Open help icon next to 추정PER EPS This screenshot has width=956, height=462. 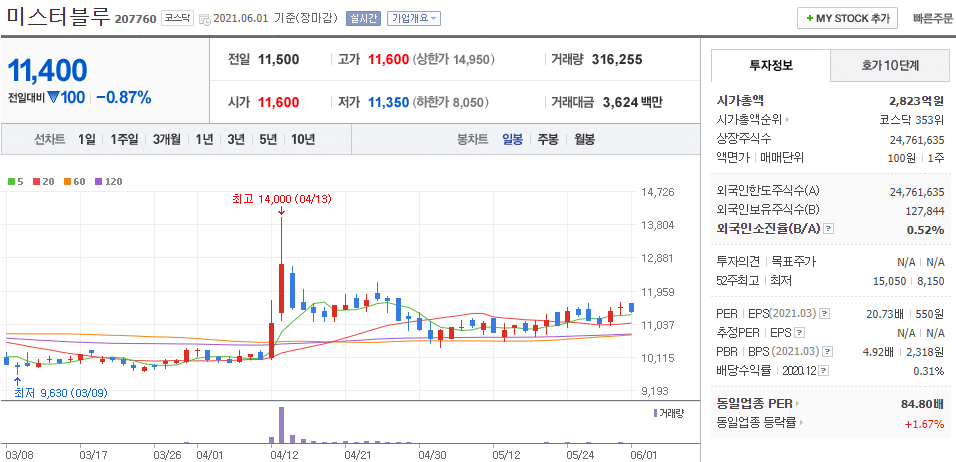(x=800, y=333)
